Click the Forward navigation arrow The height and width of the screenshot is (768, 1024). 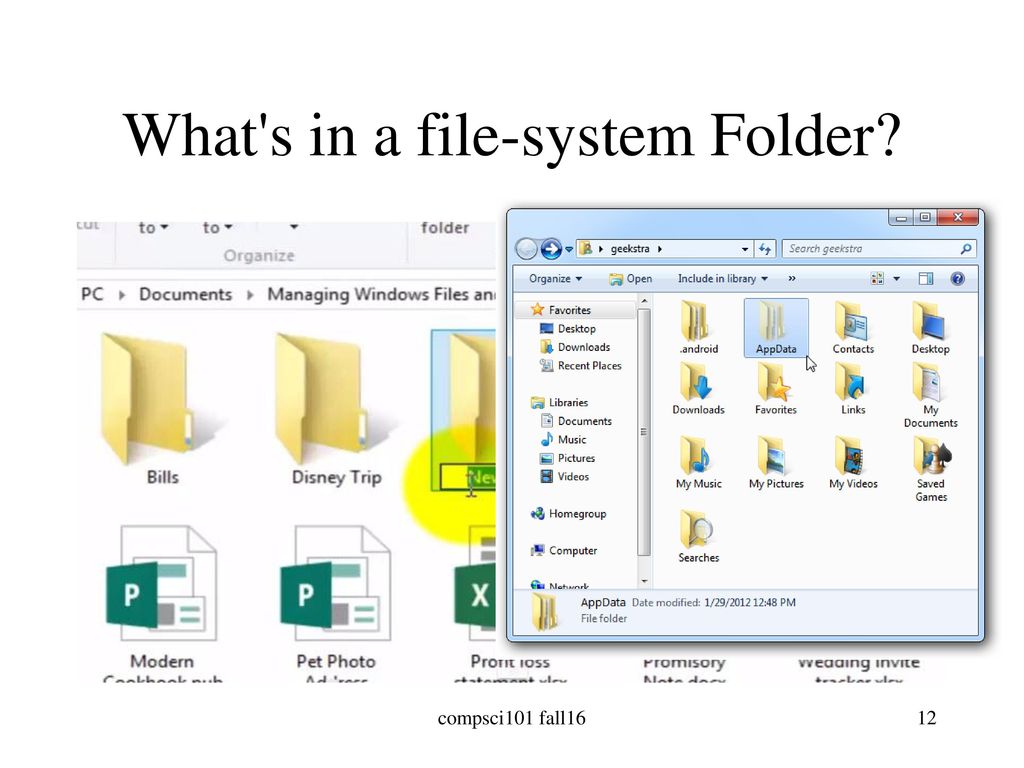551,249
